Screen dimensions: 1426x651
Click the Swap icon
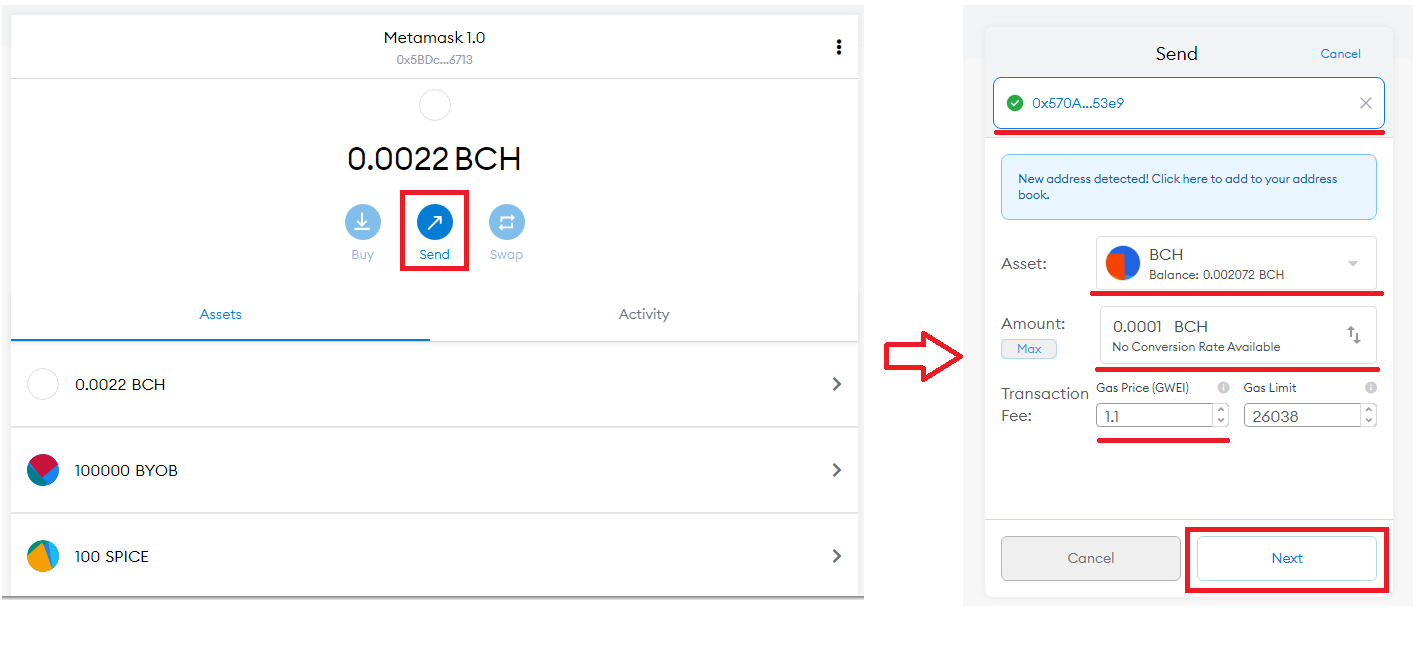506,222
